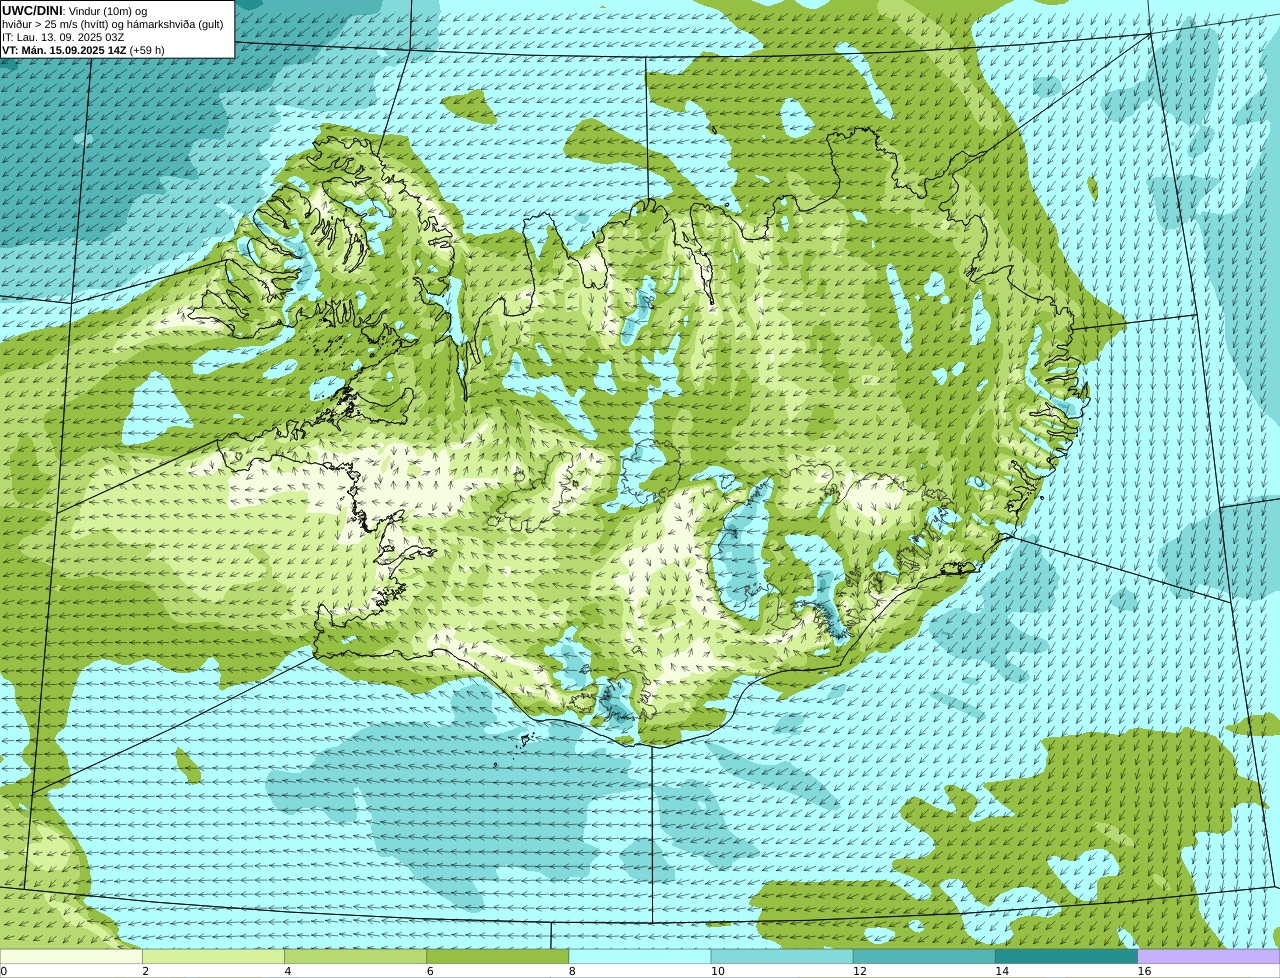Click the light green 4–6 m/s legend swatch
The width and height of the screenshot is (1280, 978).
coord(355,956)
